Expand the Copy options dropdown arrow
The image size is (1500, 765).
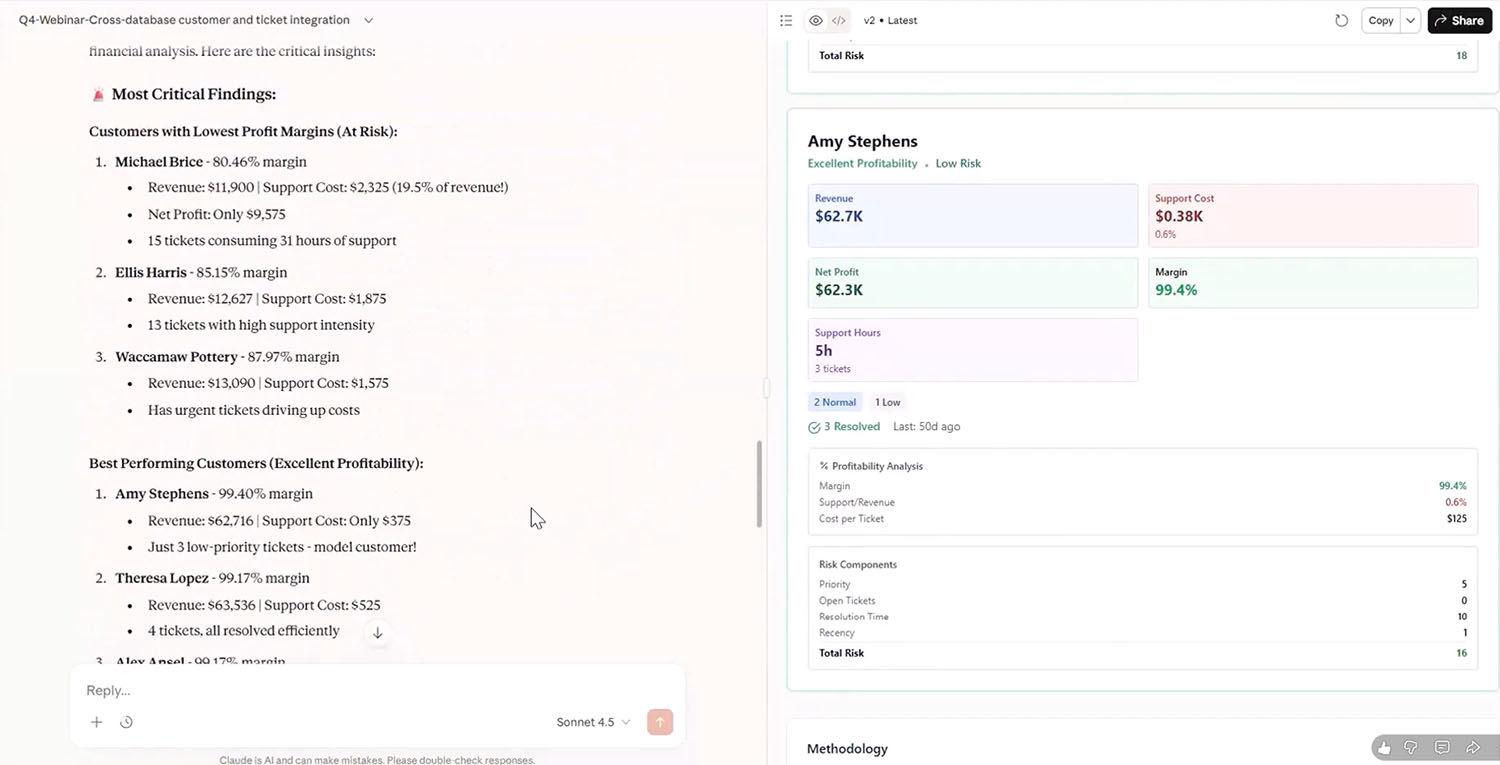[1410, 21]
